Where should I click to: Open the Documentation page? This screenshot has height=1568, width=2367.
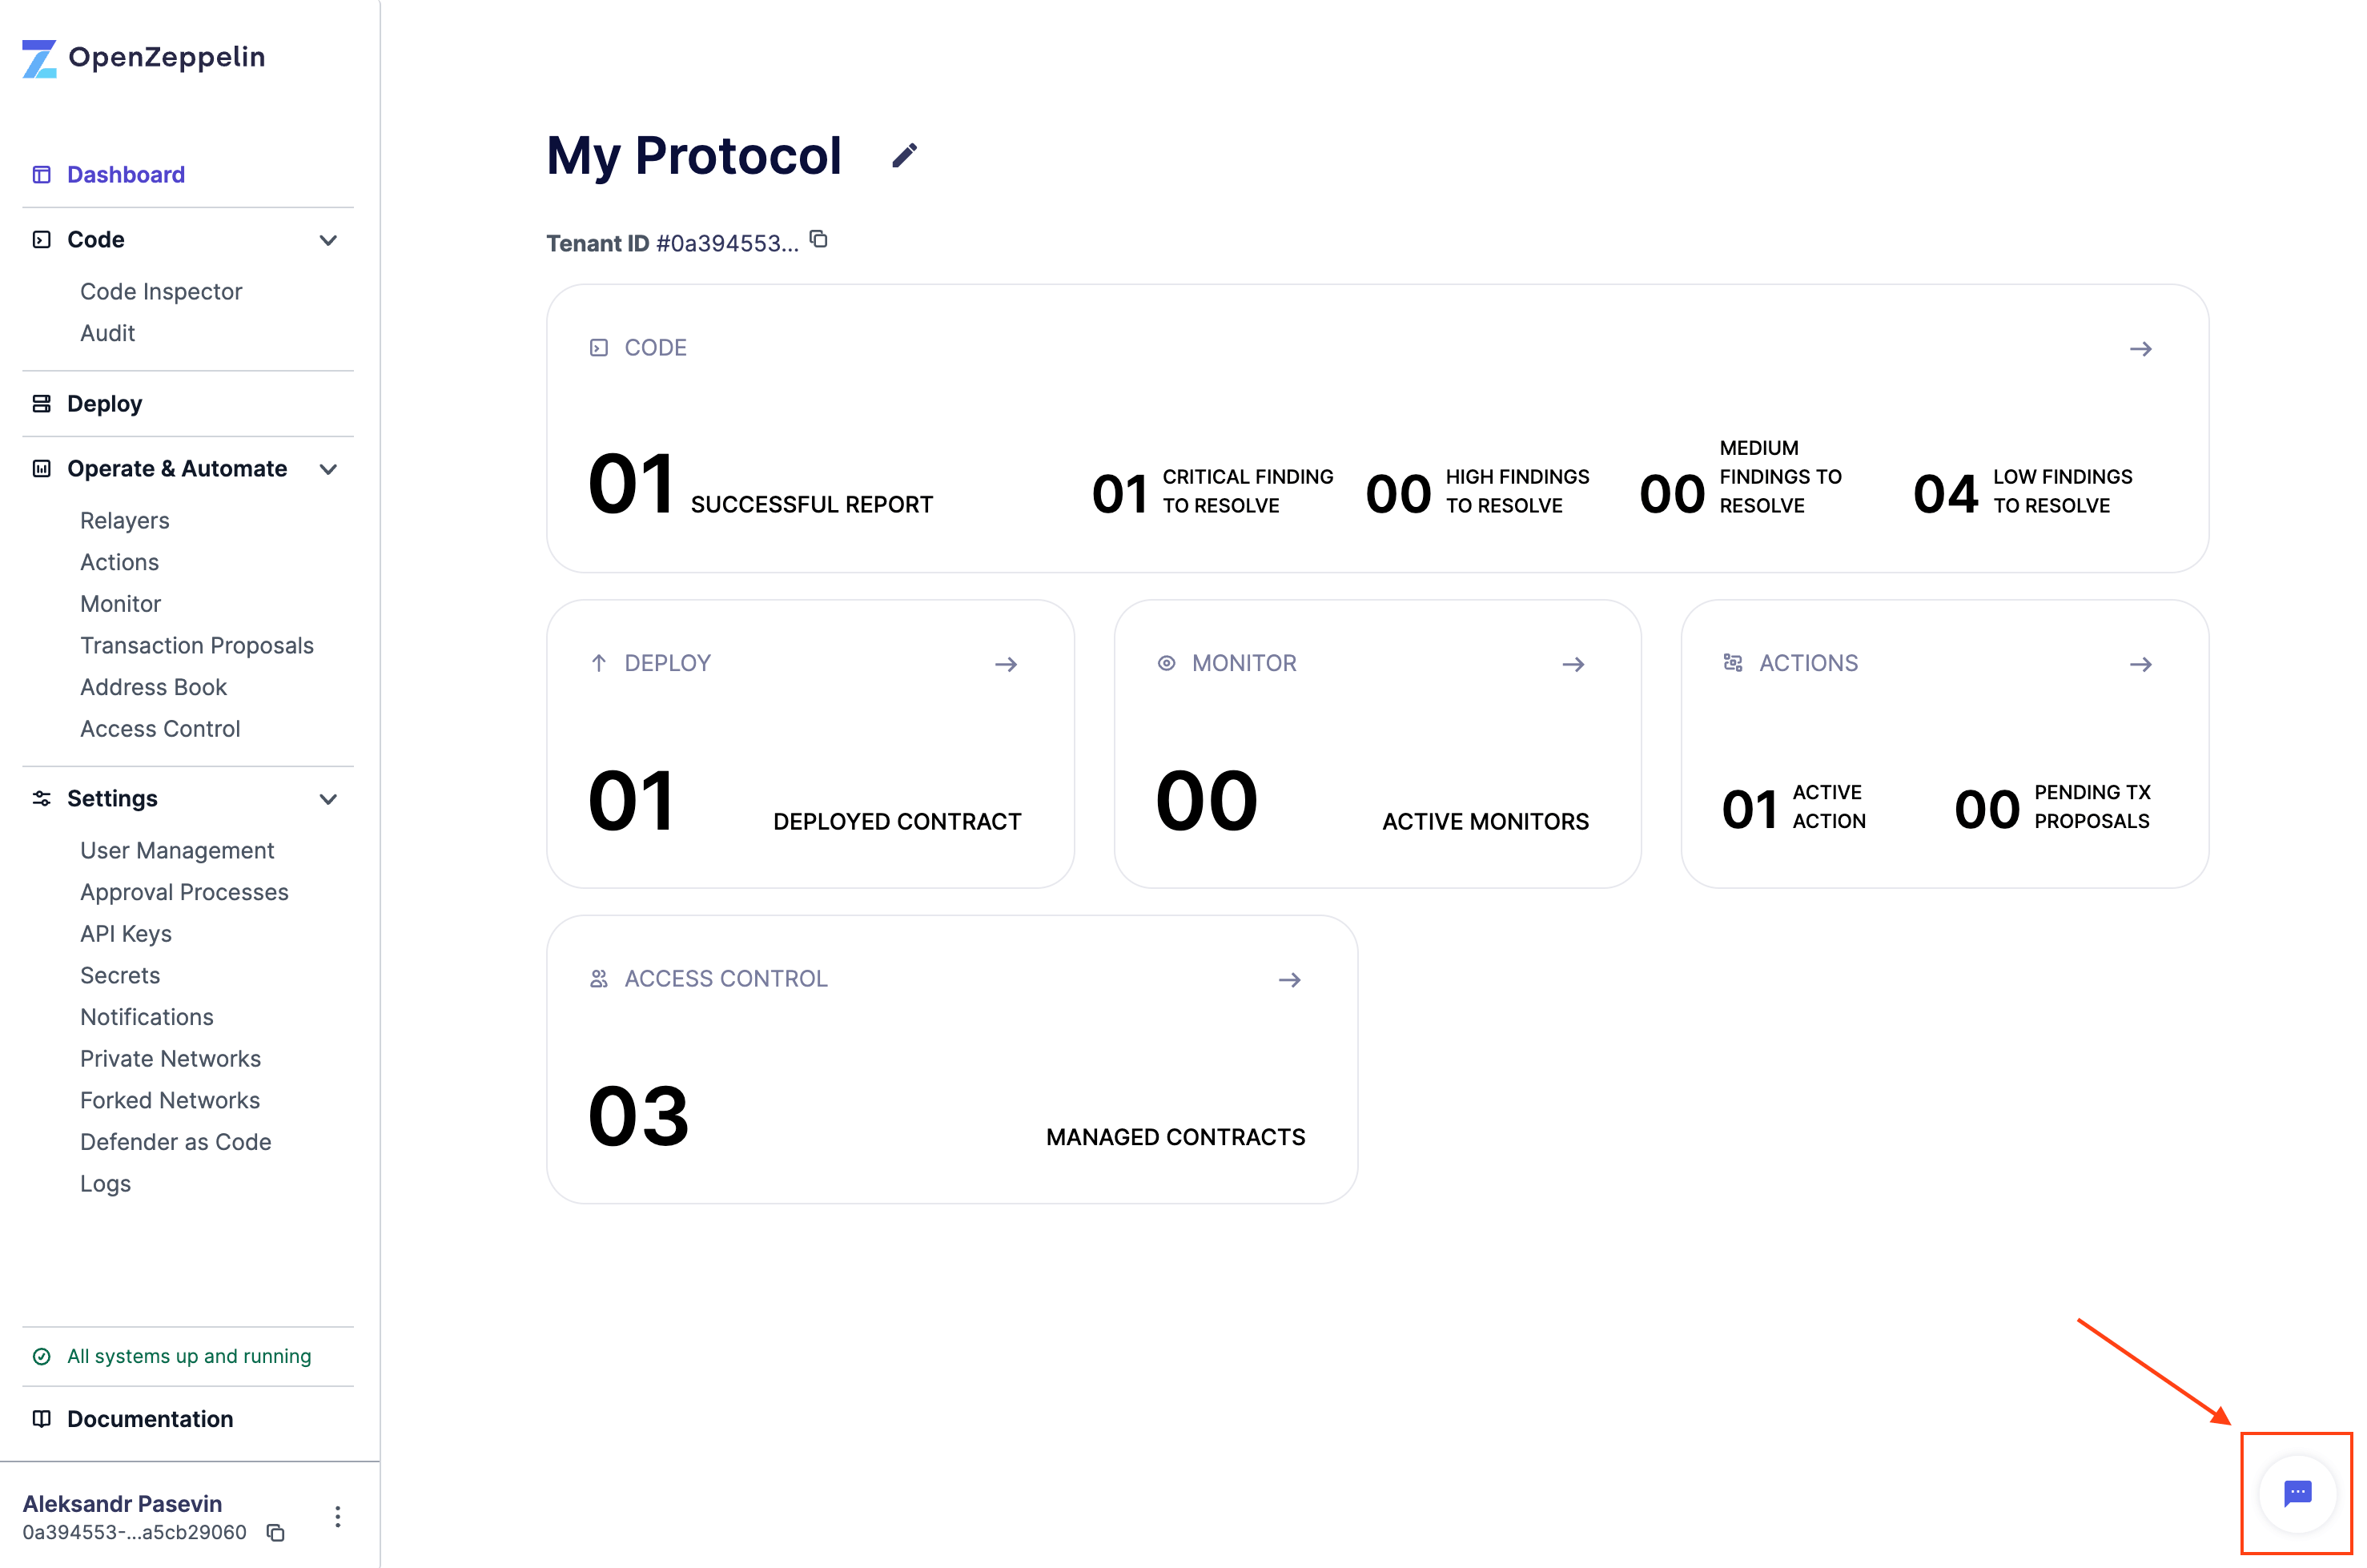(149, 1417)
